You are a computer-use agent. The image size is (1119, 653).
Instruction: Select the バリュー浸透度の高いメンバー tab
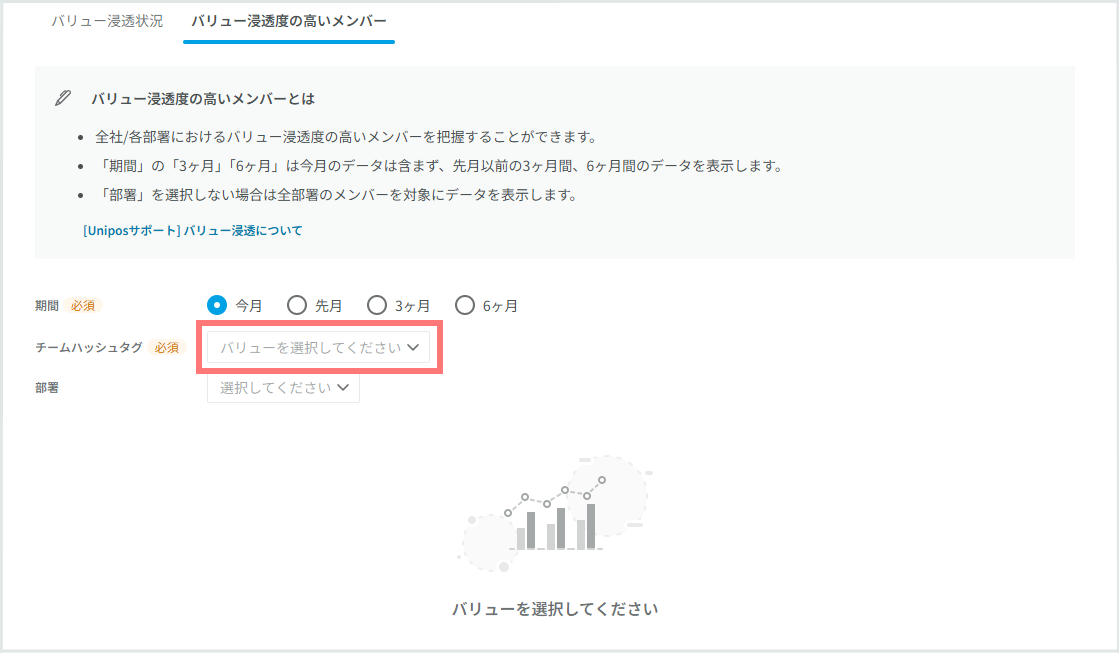pos(288,21)
